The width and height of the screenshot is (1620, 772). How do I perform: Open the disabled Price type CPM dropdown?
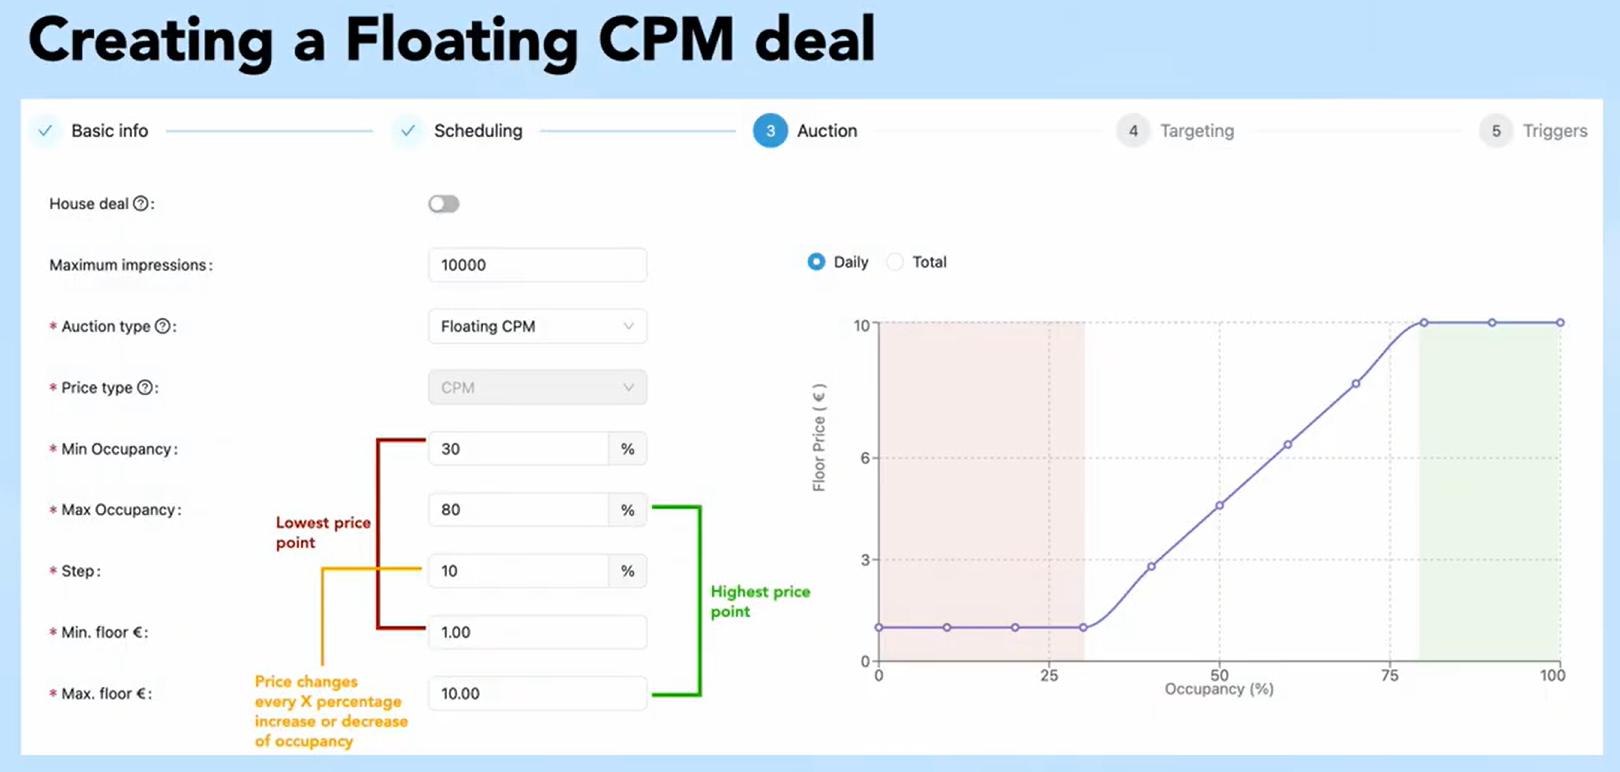pos(537,388)
